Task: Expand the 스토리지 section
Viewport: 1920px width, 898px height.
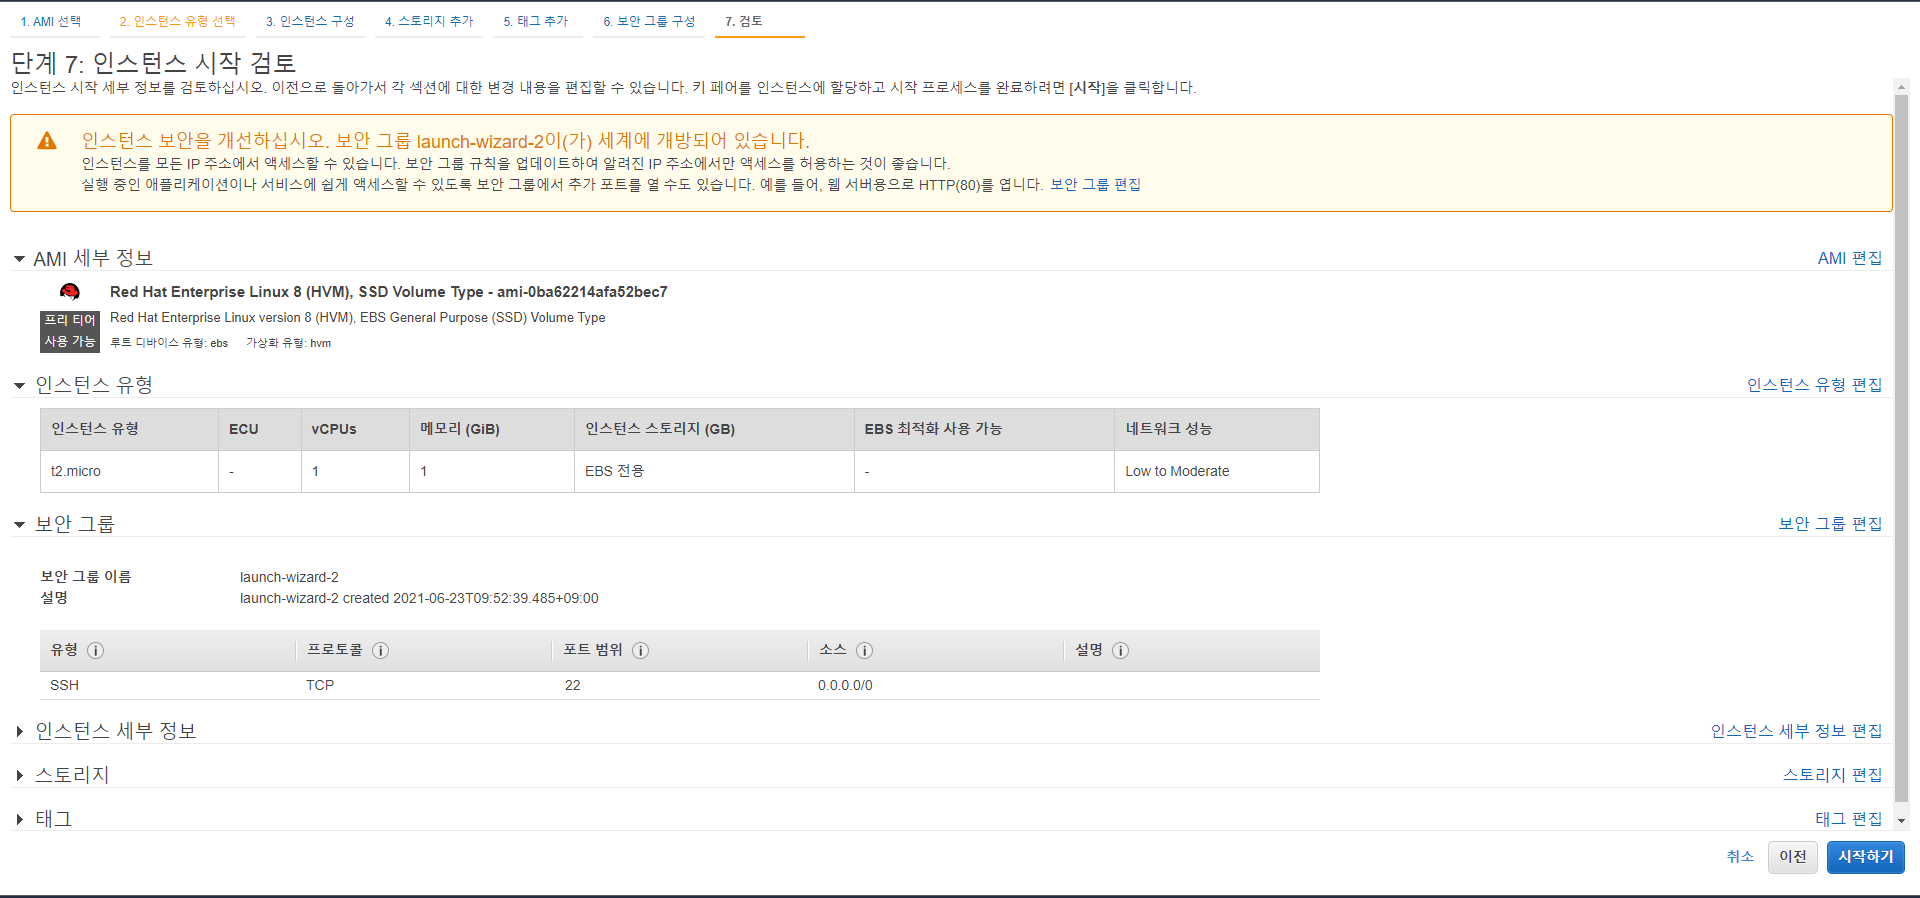Action: (19, 776)
